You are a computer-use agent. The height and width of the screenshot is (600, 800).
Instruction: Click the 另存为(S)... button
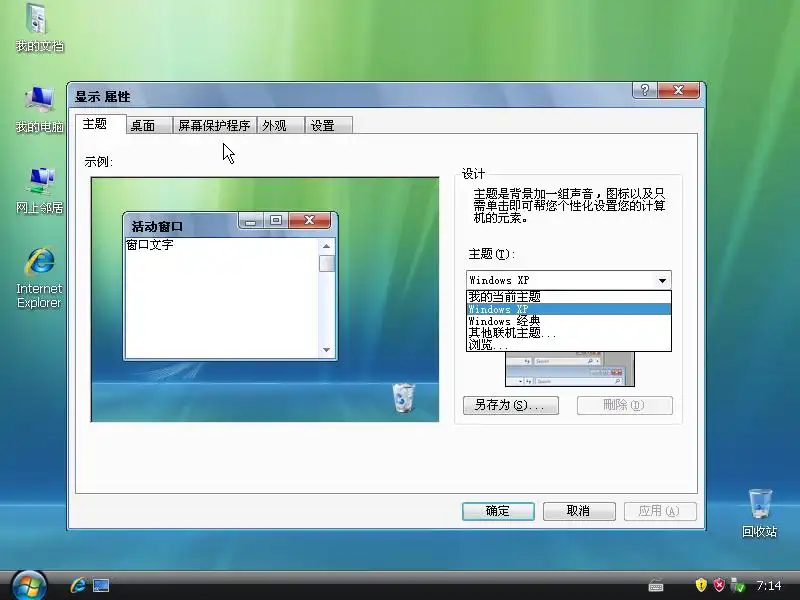(x=511, y=405)
